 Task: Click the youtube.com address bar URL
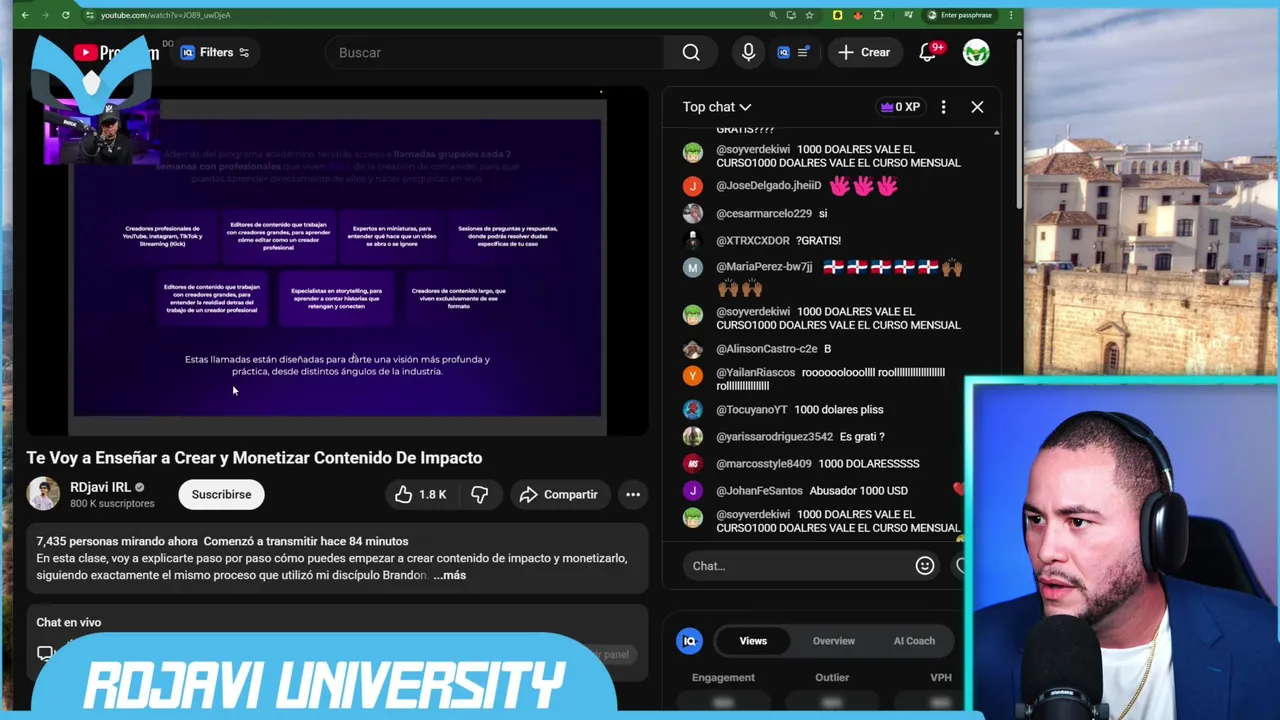(x=165, y=15)
